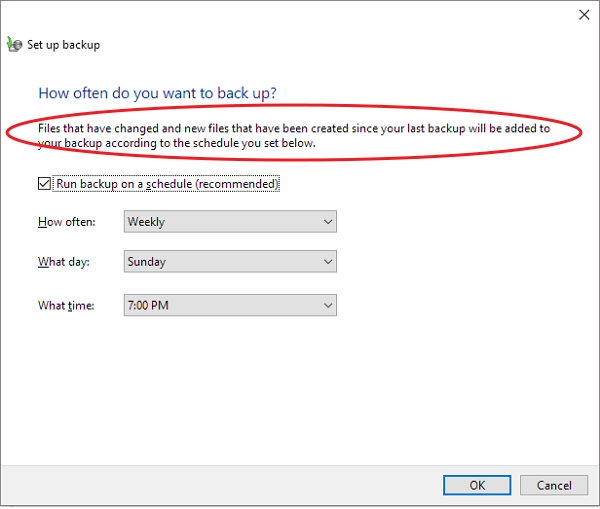Click the "Set up backup" window title text
The width and height of the screenshot is (600, 509).
(x=63, y=45)
